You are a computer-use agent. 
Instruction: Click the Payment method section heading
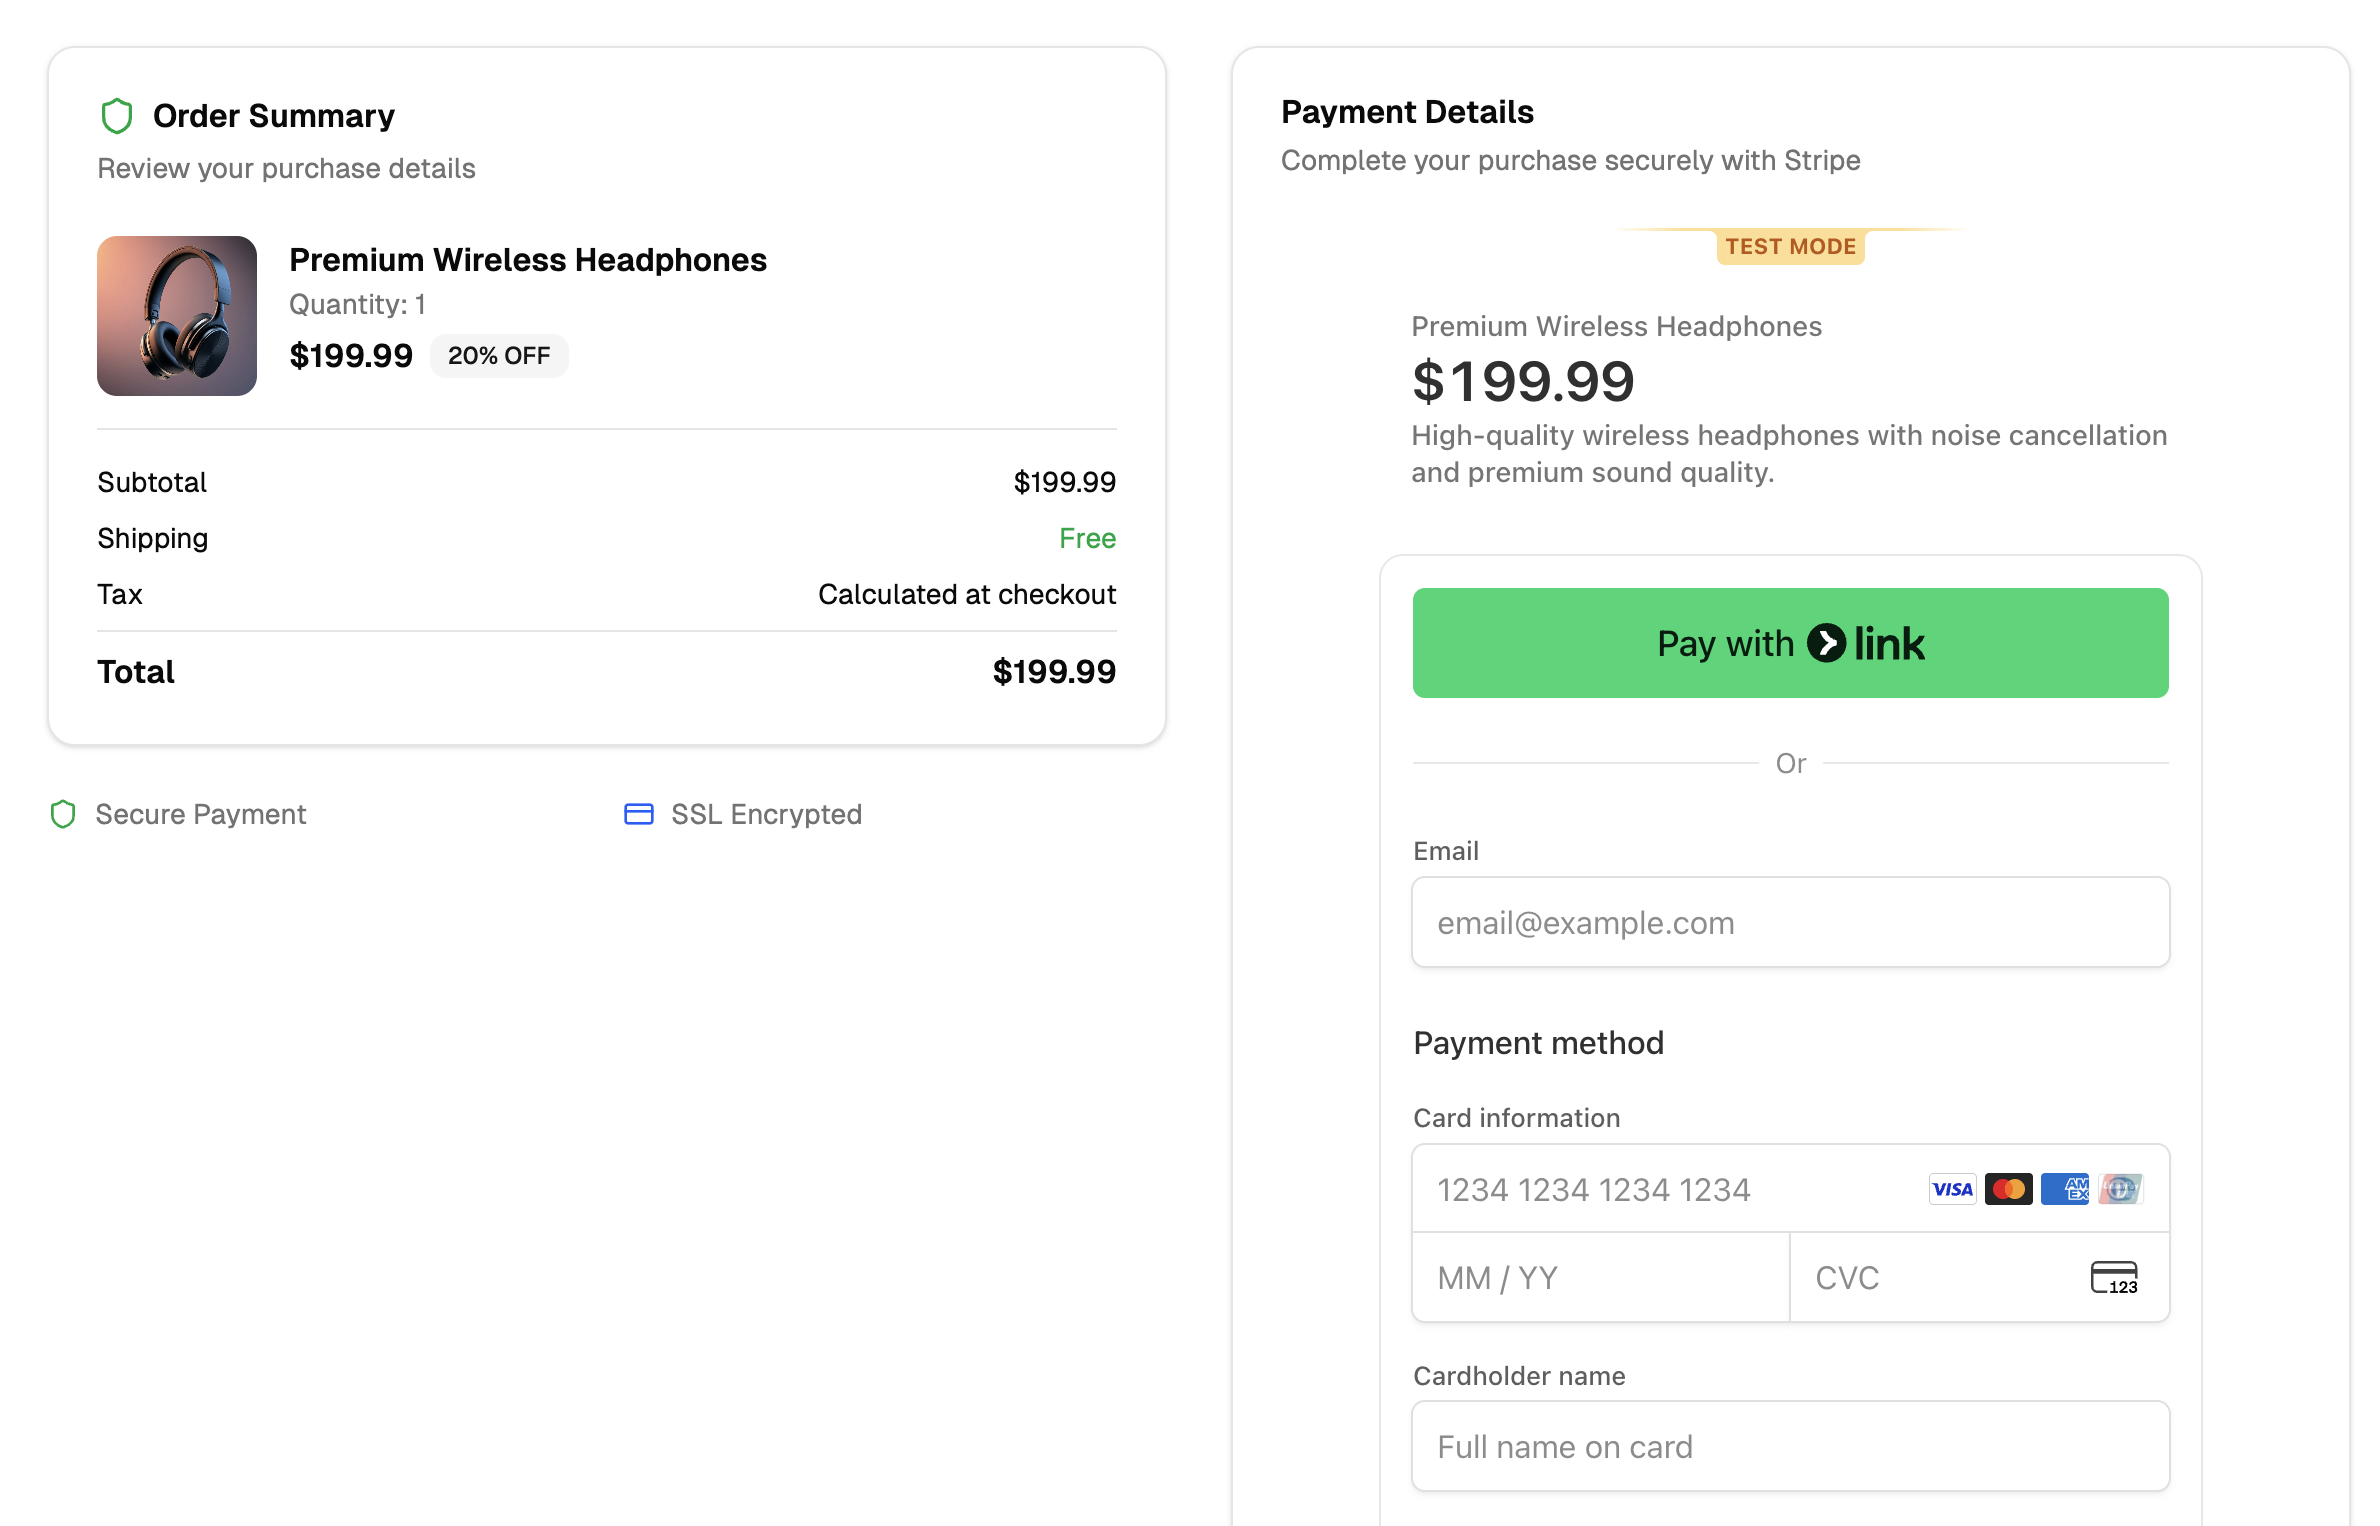(1538, 1042)
